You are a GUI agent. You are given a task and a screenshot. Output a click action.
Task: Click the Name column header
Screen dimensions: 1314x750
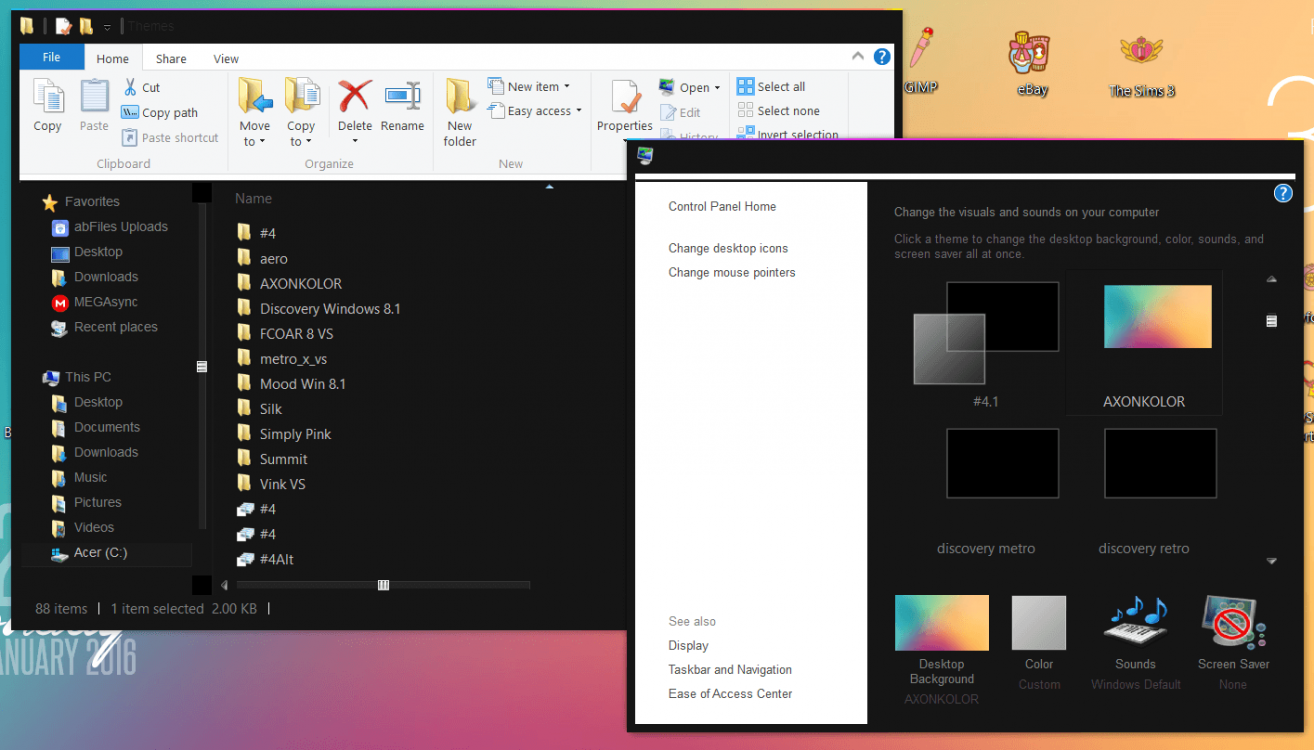(x=254, y=199)
